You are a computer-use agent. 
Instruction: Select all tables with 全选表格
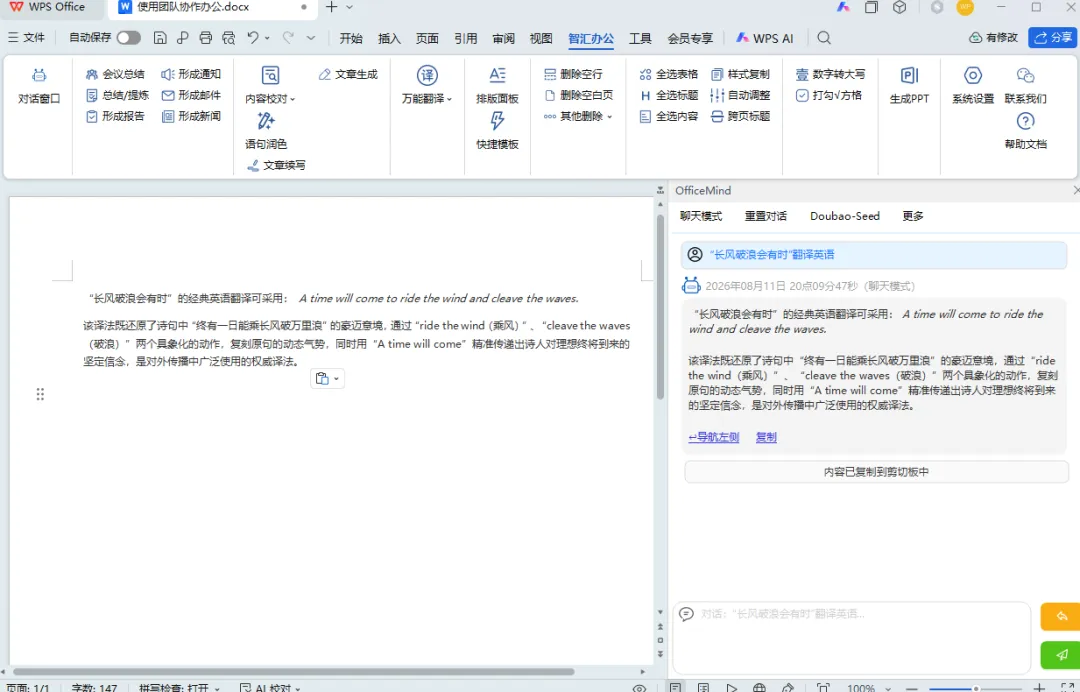pos(668,74)
